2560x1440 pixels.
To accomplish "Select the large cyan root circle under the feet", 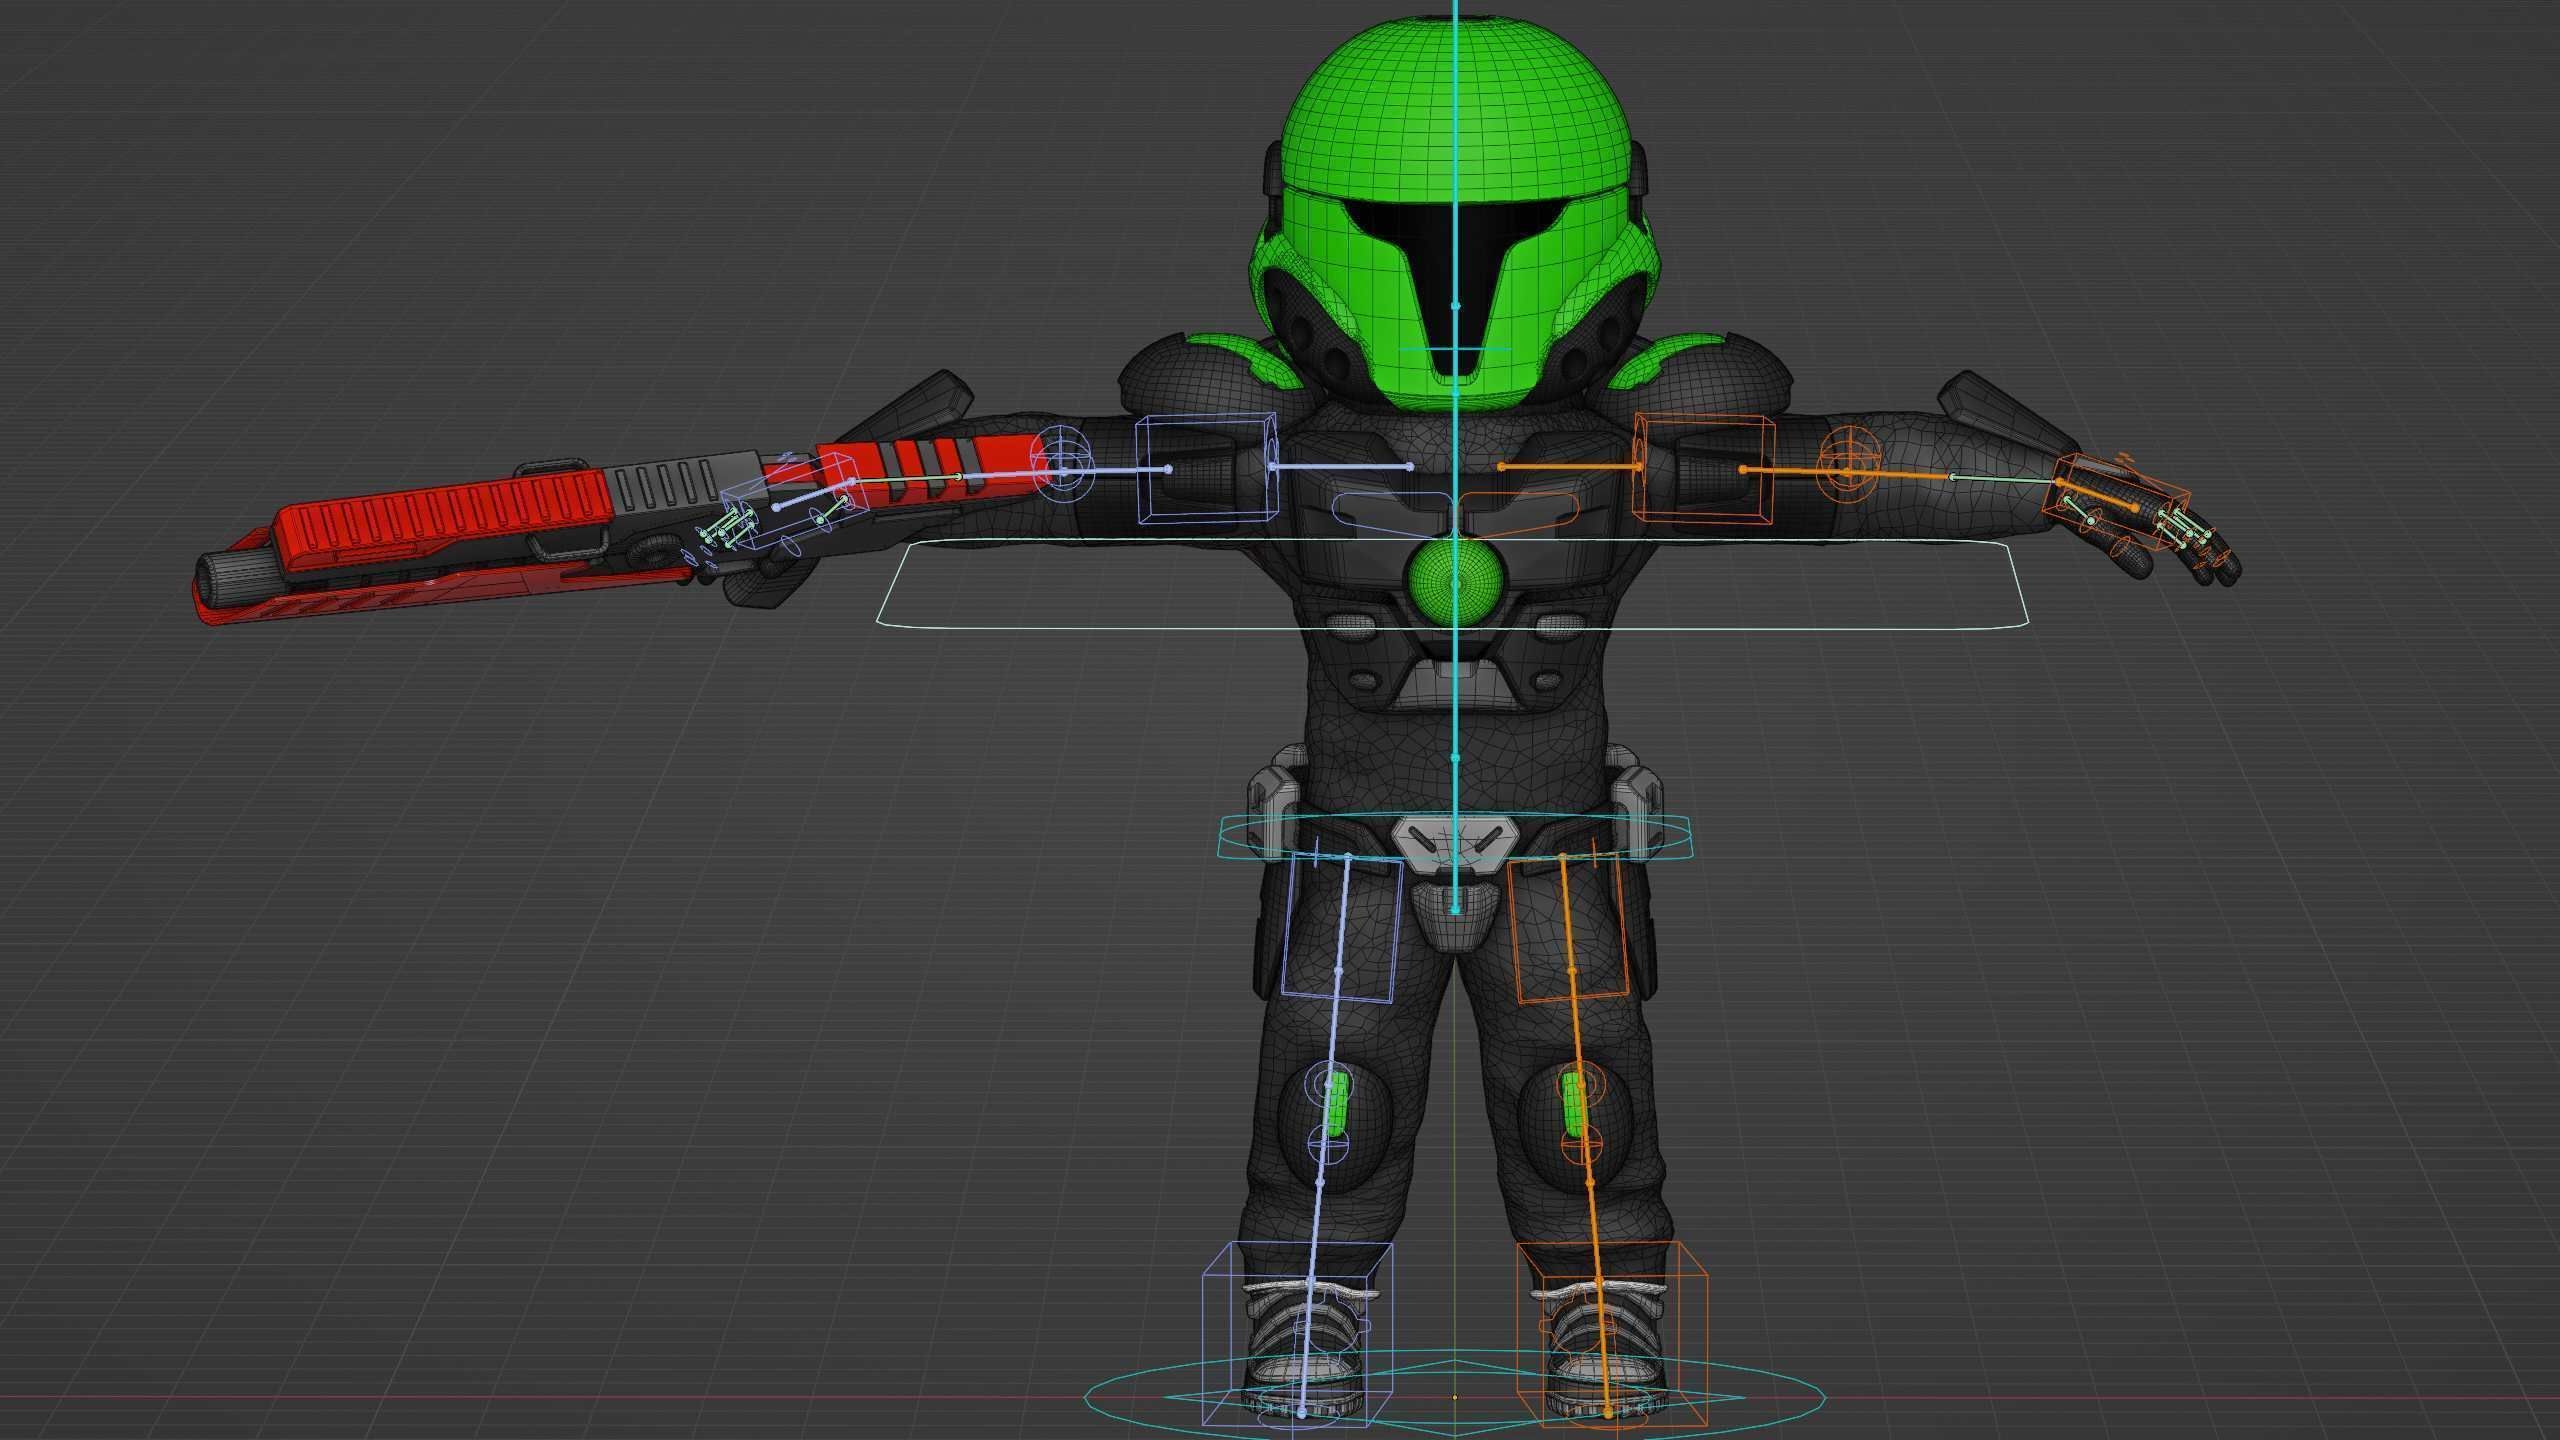I will [1456, 1396].
